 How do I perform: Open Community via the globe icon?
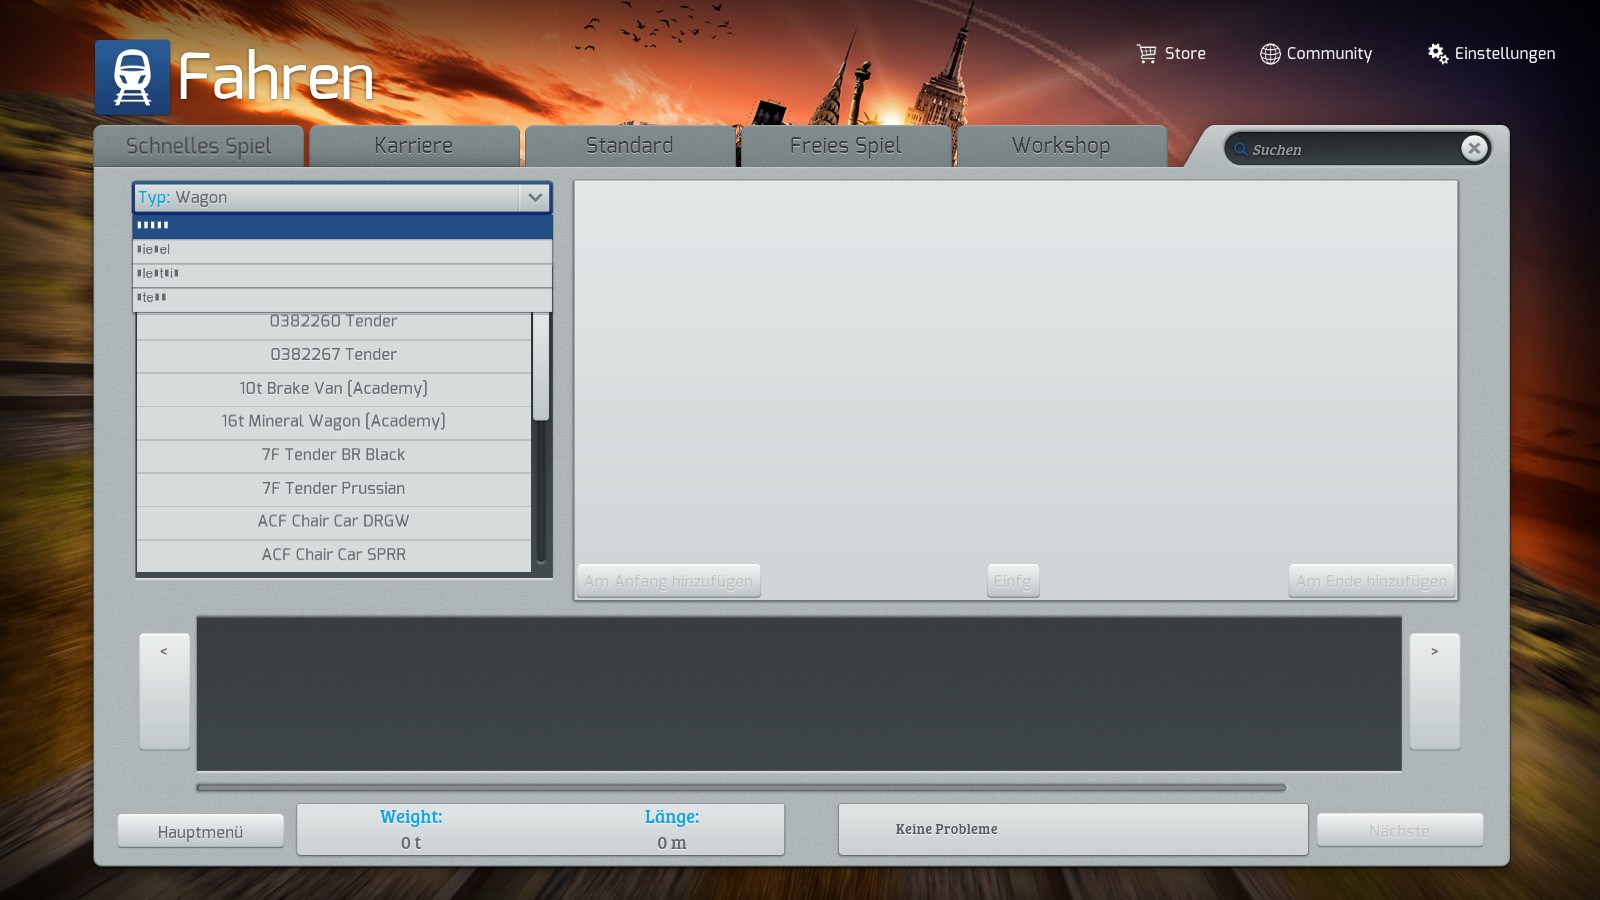point(1270,54)
